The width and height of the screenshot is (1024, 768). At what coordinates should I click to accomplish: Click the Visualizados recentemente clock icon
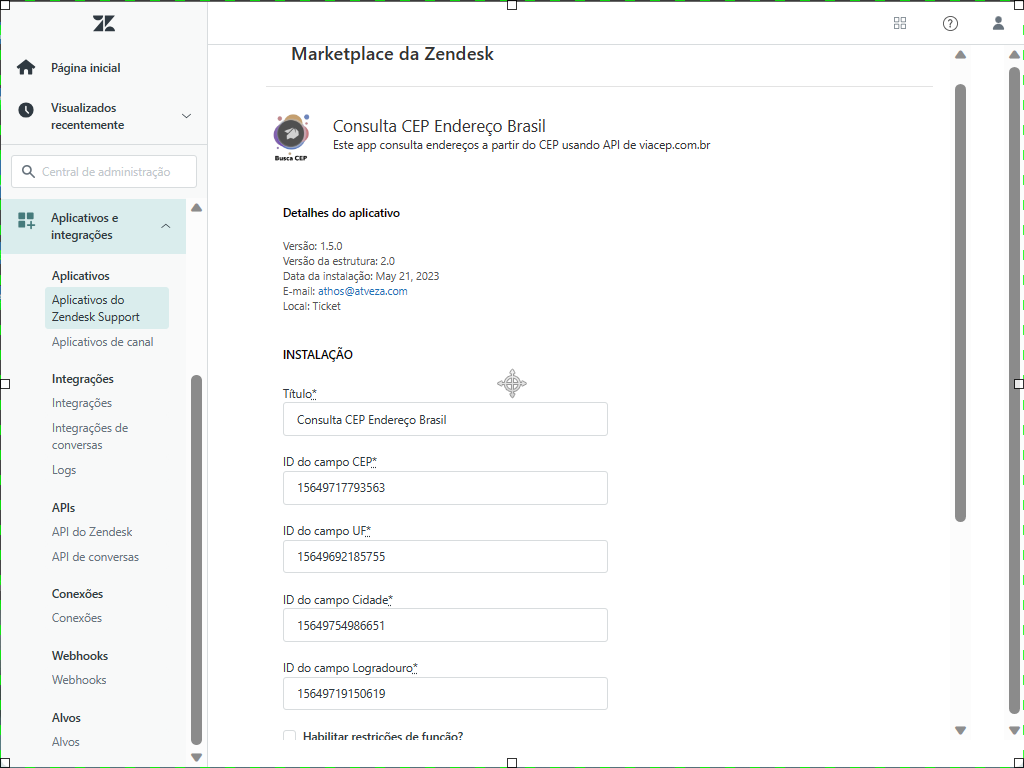[x=26, y=111]
